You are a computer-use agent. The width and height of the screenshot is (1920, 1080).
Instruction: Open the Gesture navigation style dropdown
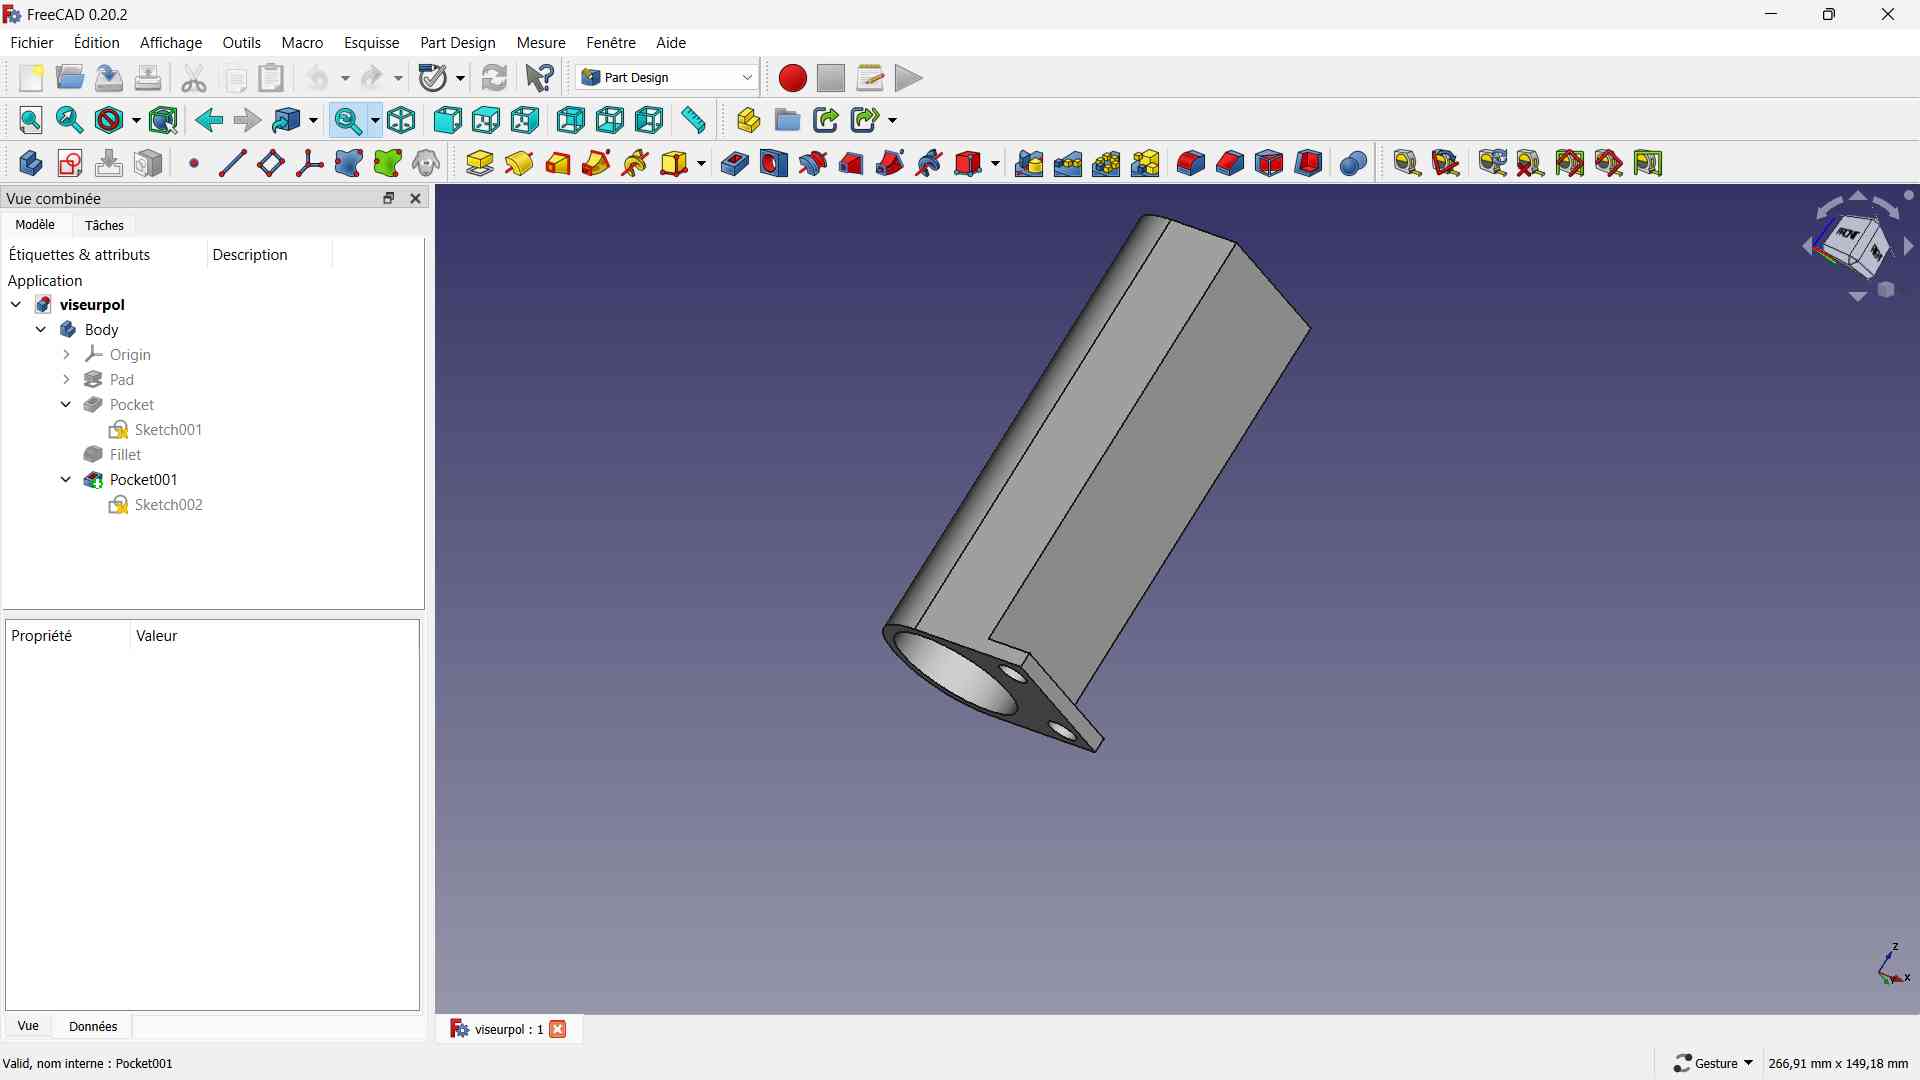tap(1714, 1063)
